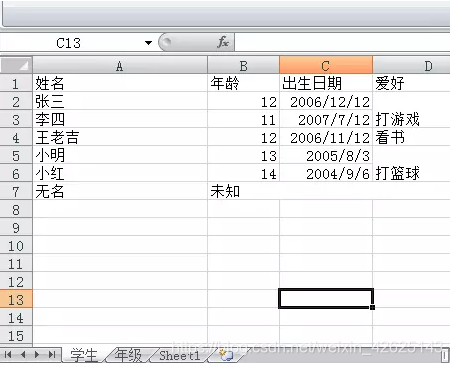
Task: Select row 1 header
Action: tap(16, 83)
